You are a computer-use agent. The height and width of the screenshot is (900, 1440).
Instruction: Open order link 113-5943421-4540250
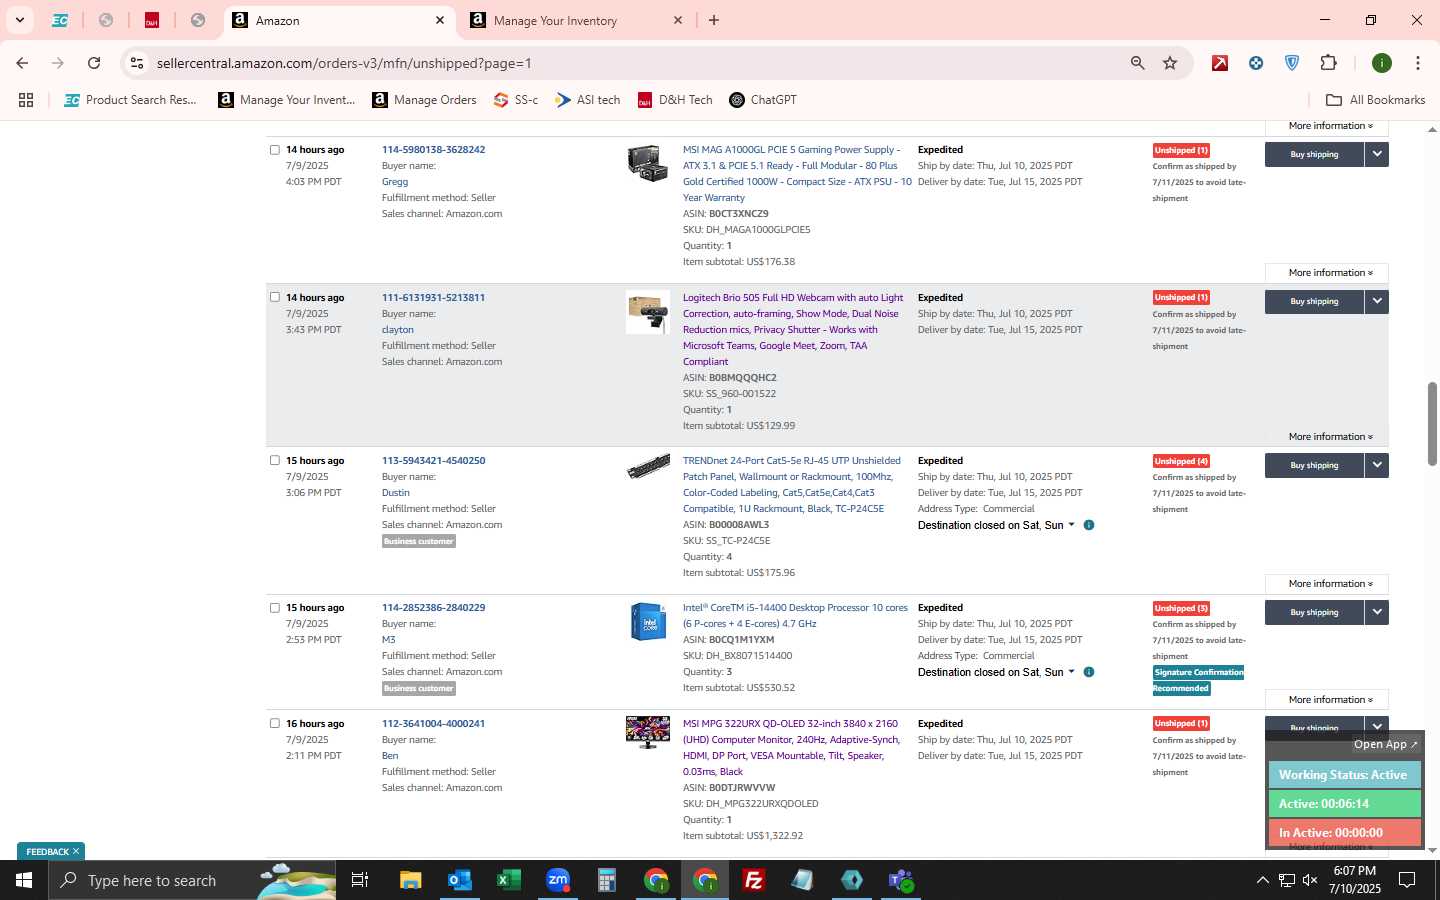[433, 461]
